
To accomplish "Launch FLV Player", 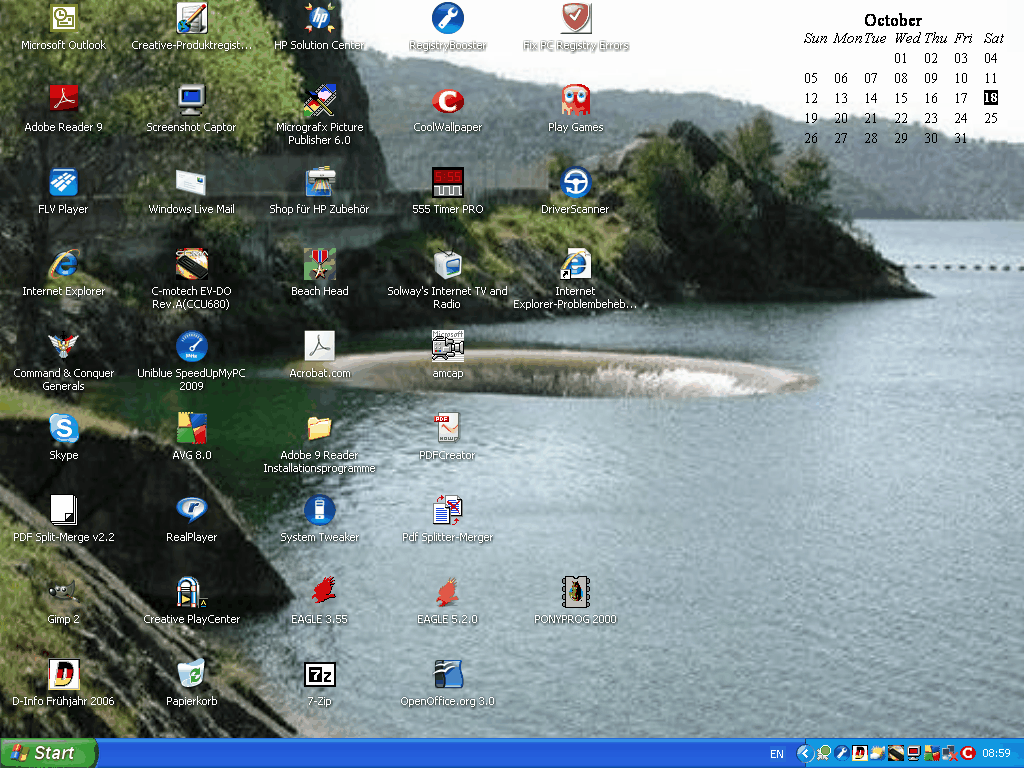I will 63,182.
